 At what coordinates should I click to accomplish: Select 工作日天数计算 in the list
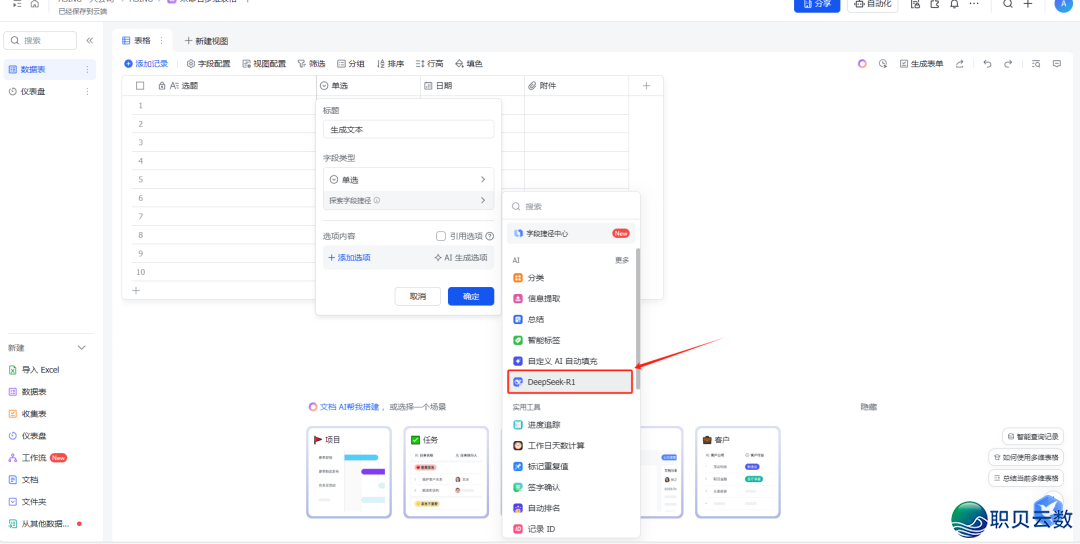click(x=570, y=445)
